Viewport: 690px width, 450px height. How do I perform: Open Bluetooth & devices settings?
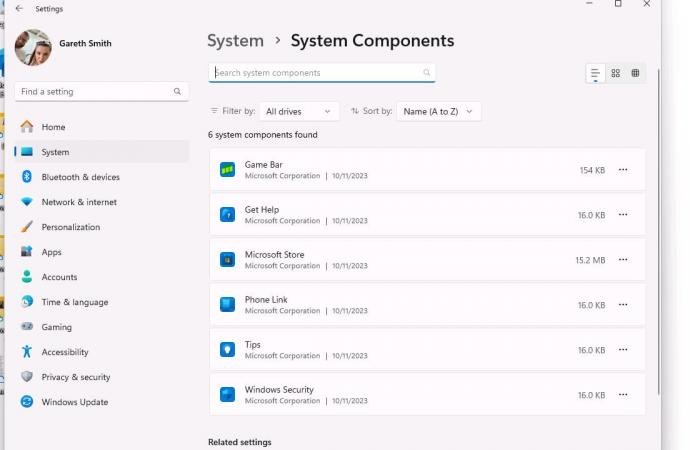click(x=80, y=177)
